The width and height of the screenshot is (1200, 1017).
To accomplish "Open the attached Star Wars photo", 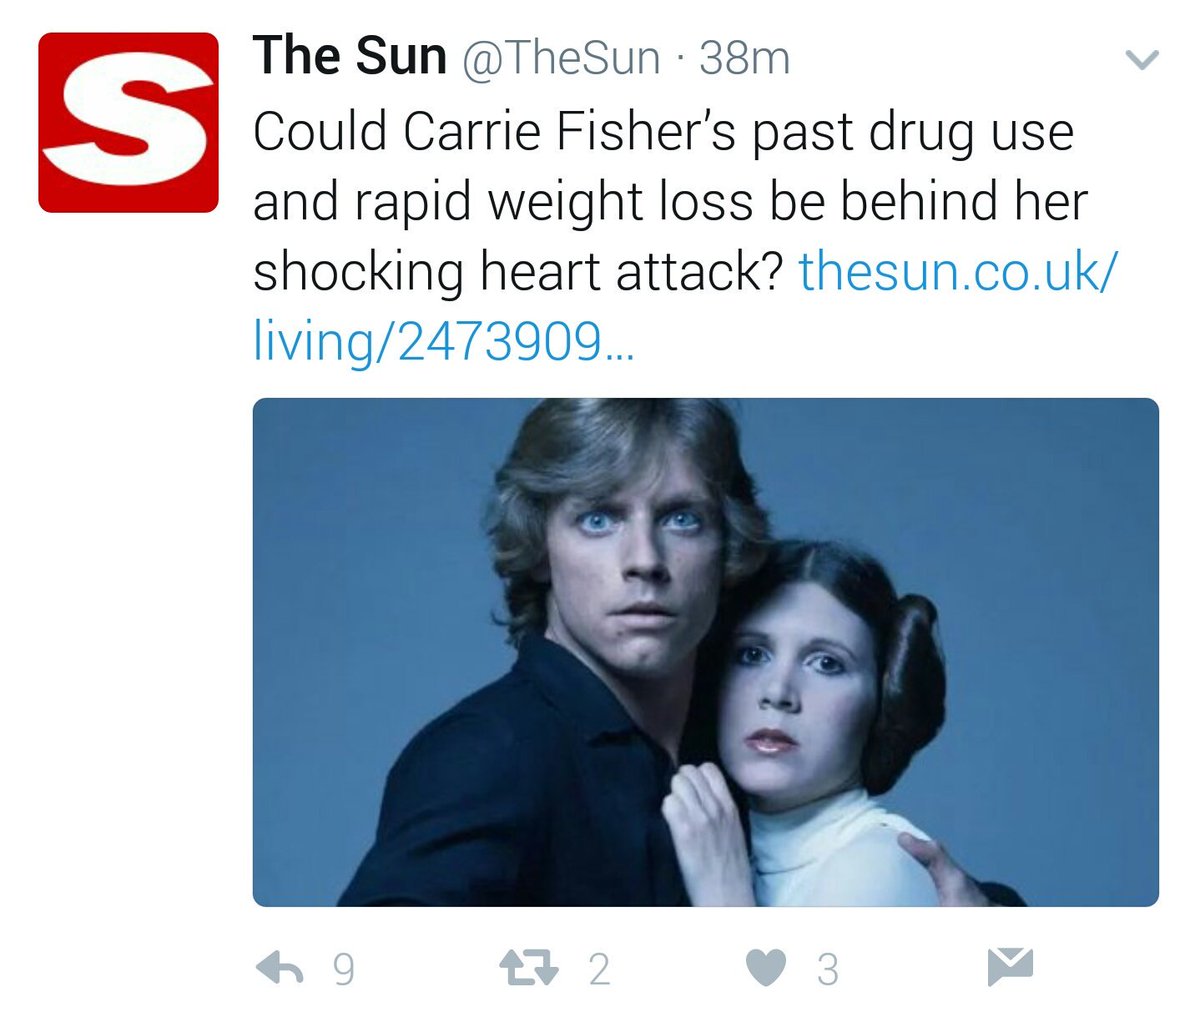I will click(705, 652).
